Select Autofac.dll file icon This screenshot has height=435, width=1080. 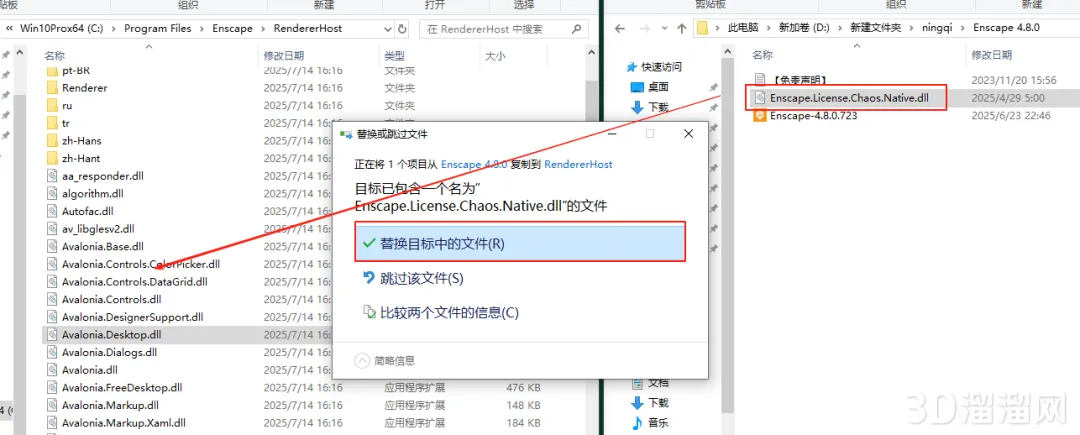pyautogui.click(x=52, y=211)
